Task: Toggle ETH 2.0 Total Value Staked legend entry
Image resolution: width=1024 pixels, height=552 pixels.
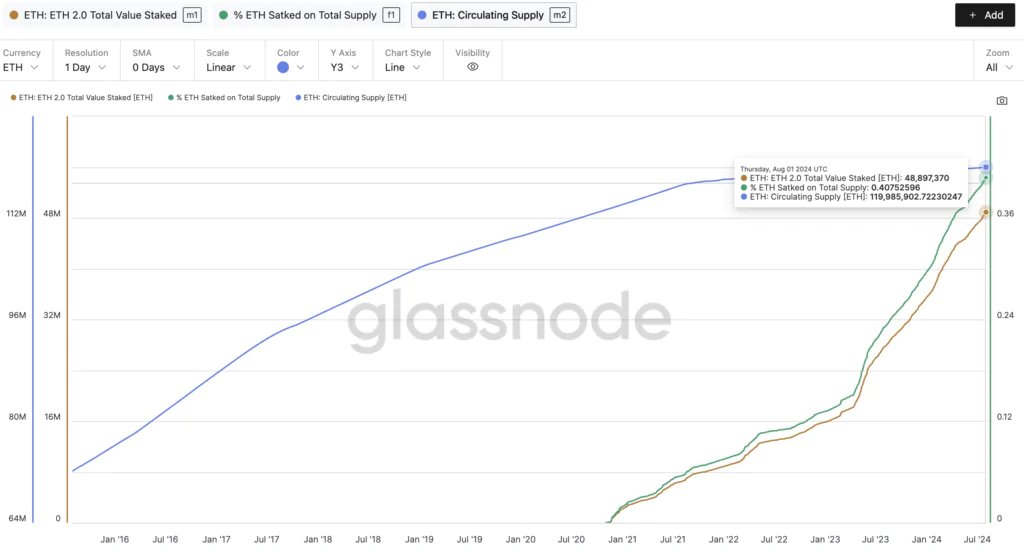Action: [82, 97]
